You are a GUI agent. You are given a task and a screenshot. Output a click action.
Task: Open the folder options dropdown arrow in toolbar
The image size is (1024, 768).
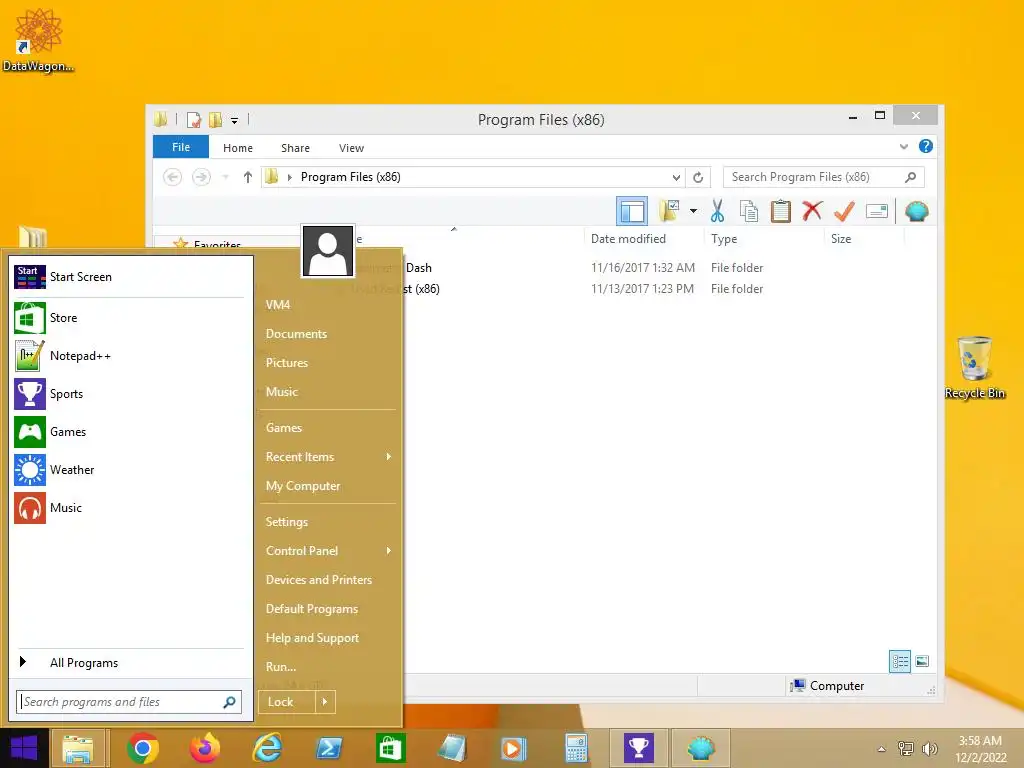point(693,211)
